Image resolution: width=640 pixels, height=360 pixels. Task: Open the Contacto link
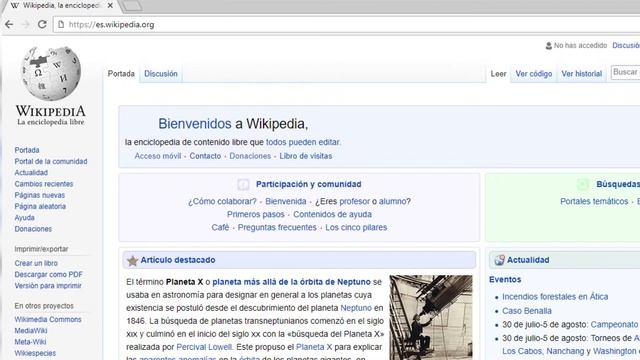(x=205, y=156)
